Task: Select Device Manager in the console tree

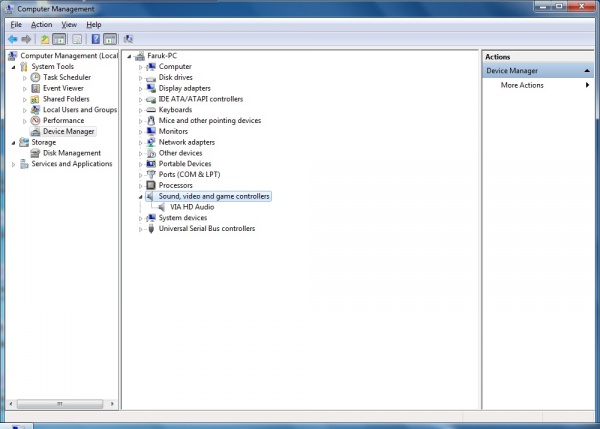Action: tap(68, 131)
